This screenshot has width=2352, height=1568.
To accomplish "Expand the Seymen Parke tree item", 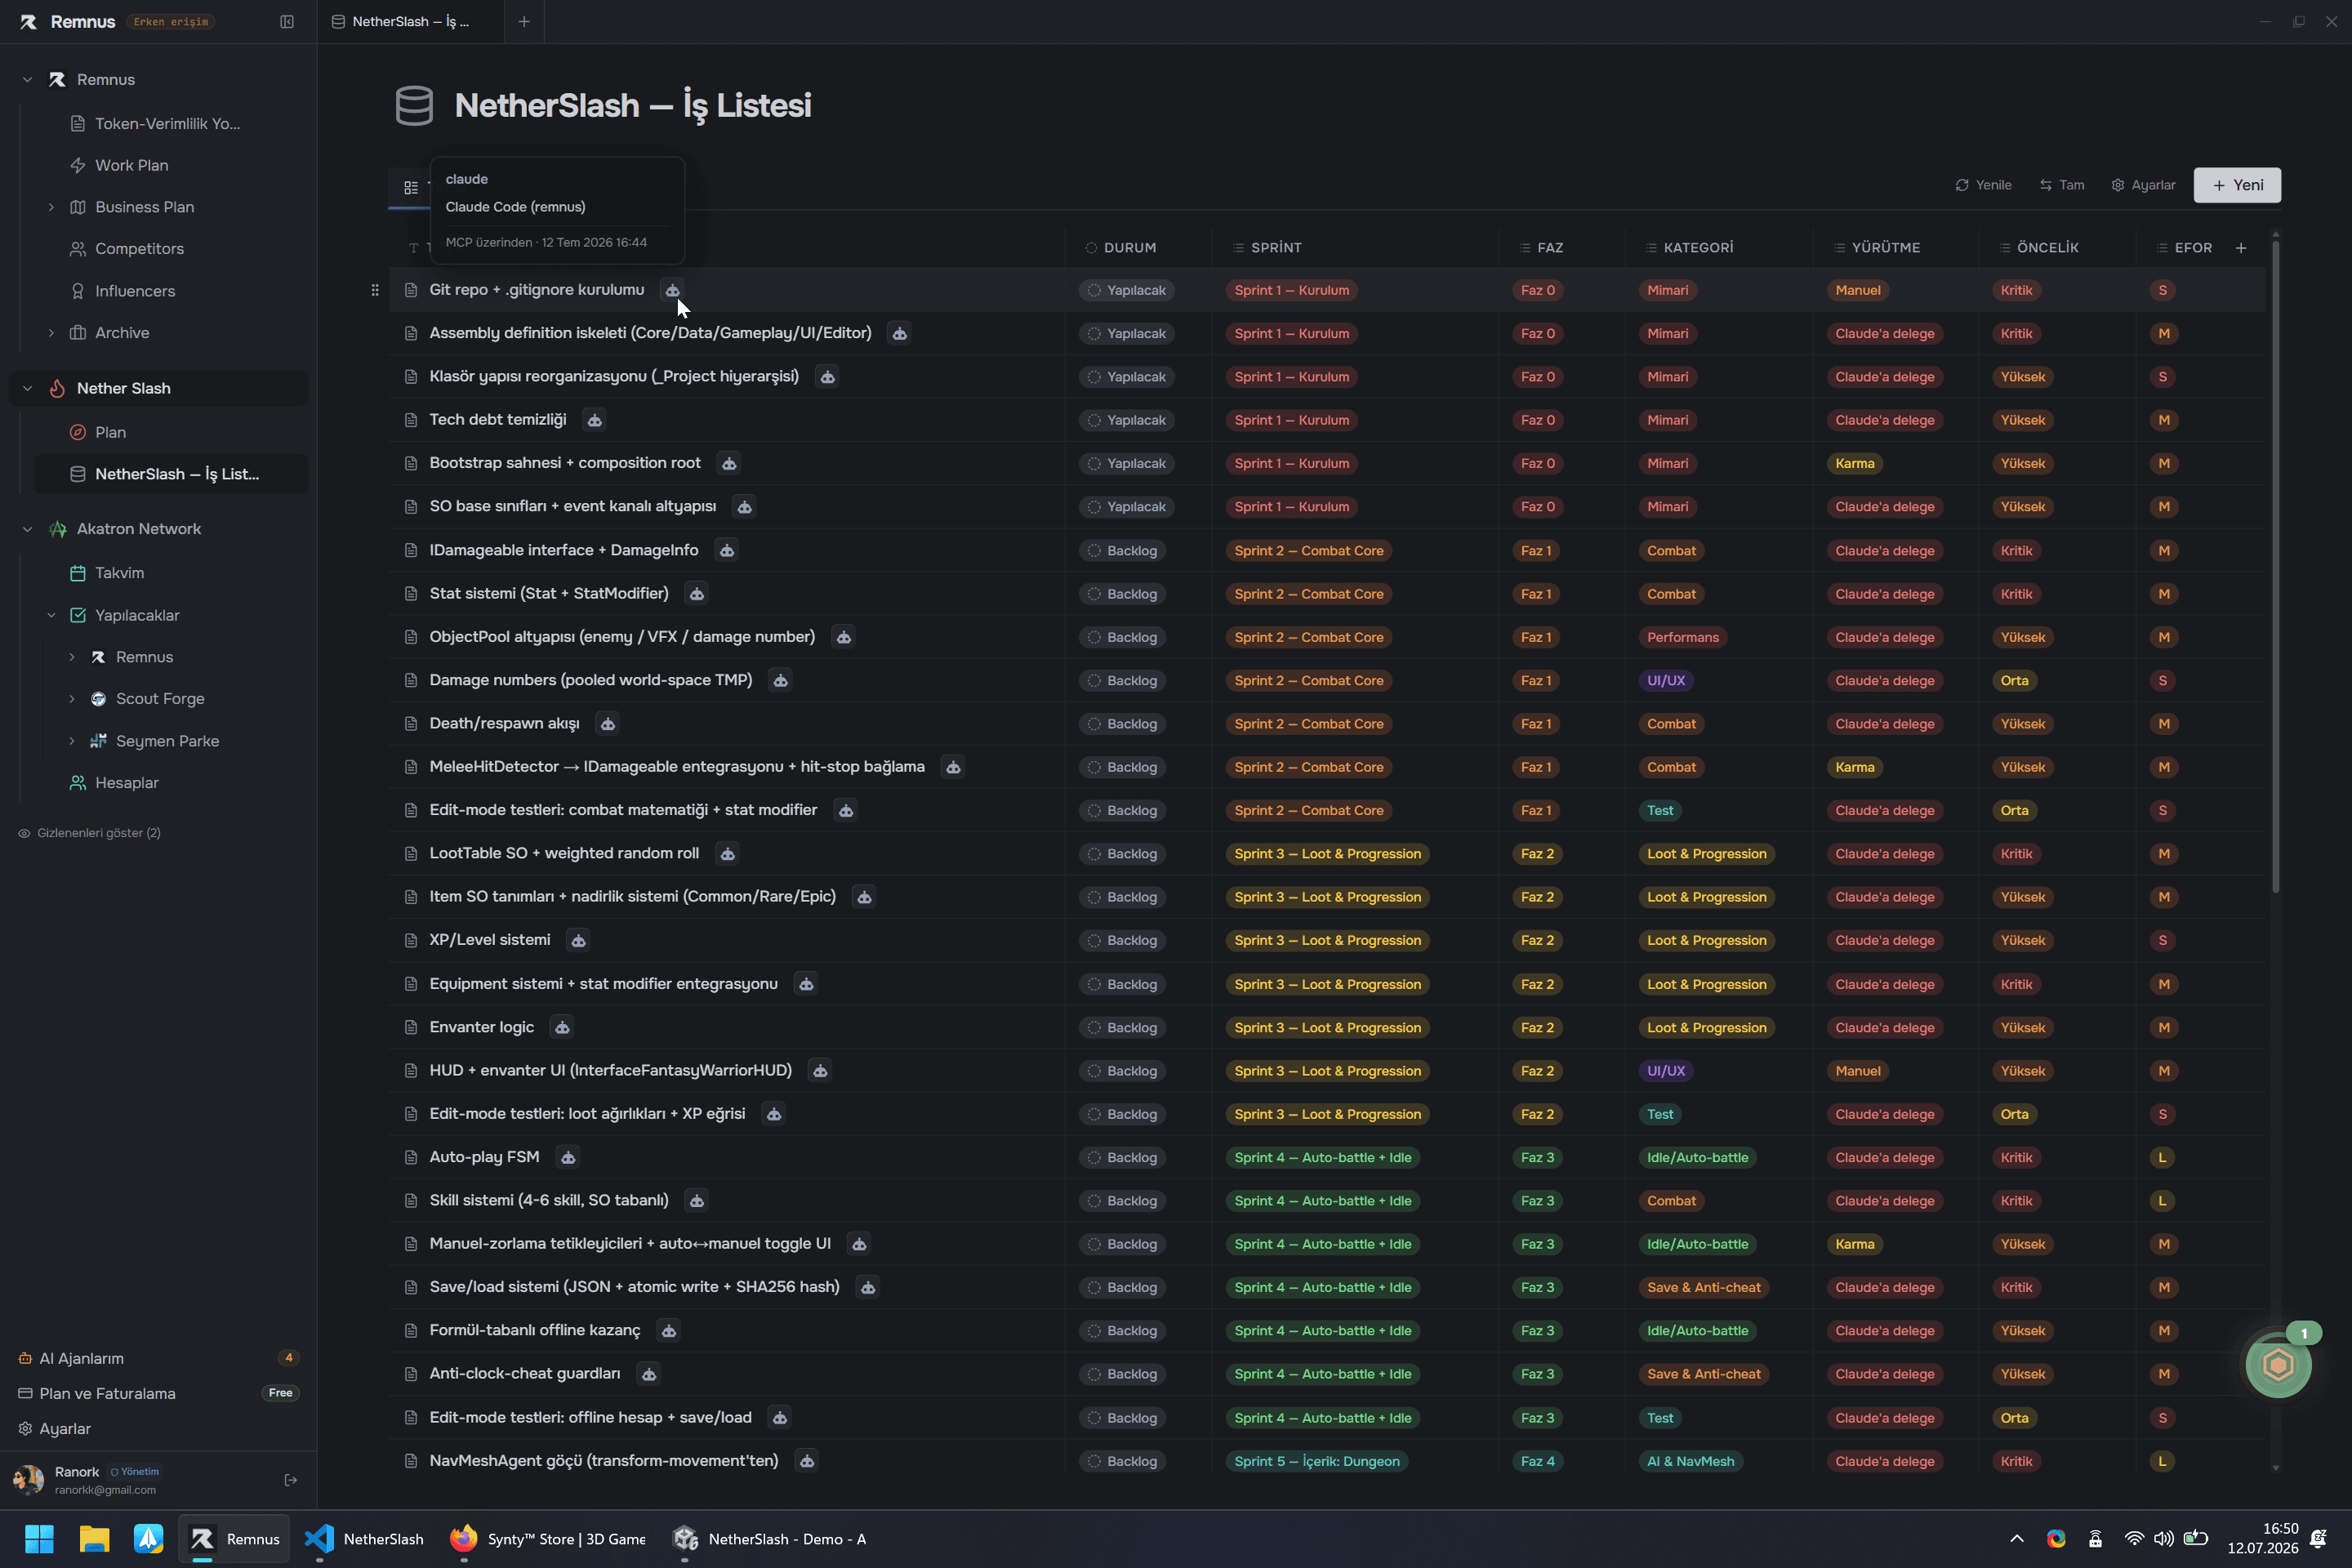I will [x=72, y=741].
